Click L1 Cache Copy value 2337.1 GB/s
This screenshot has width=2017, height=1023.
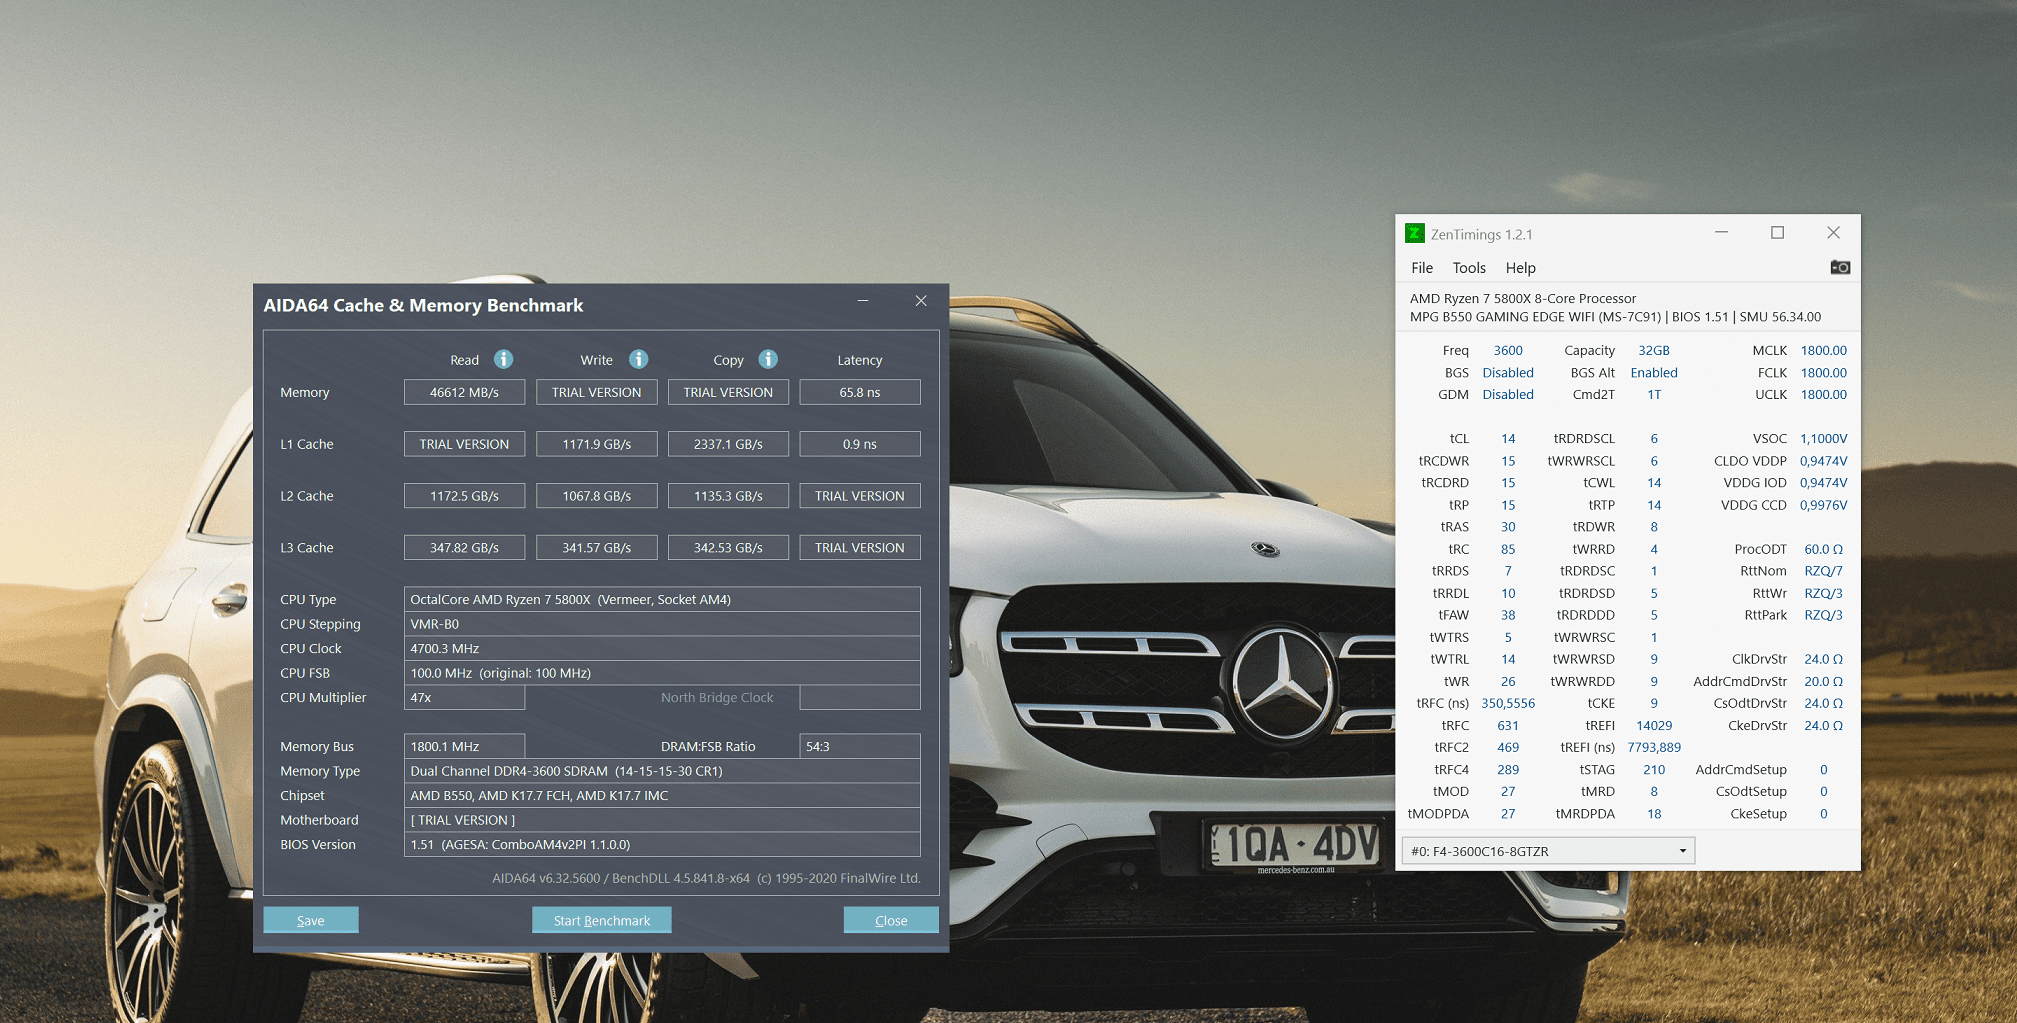[728, 444]
